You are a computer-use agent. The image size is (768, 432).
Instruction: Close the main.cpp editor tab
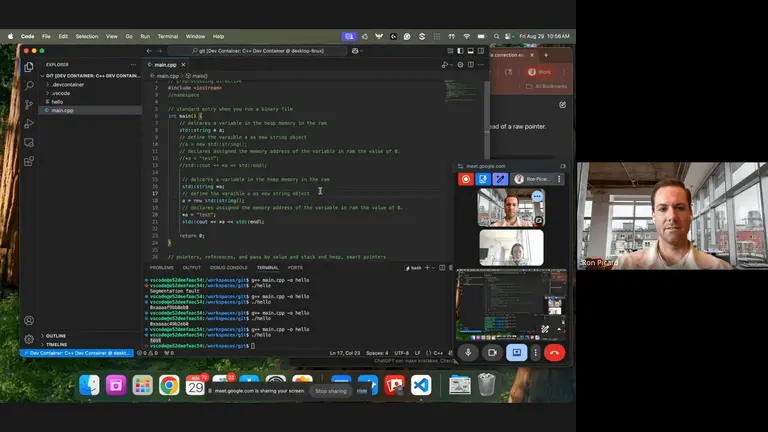tap(183, 65)
